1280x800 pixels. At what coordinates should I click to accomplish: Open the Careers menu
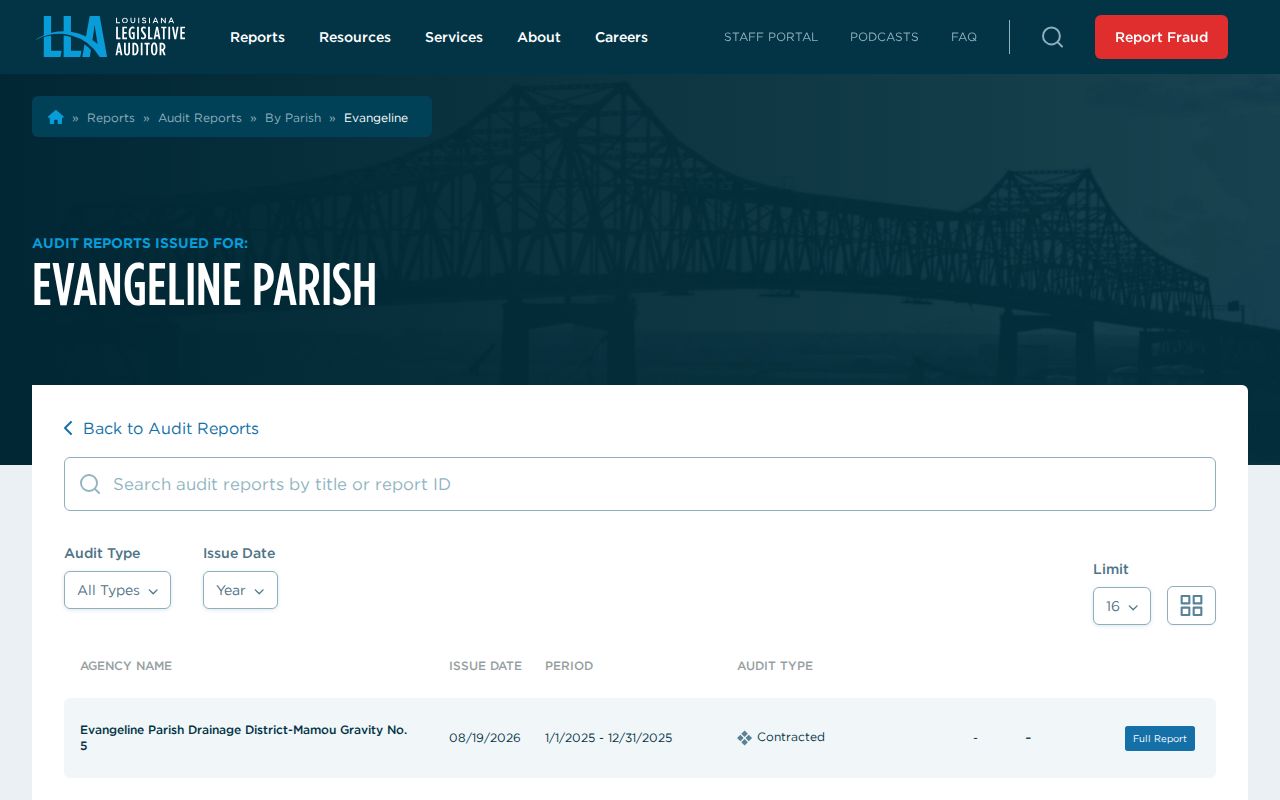coord(621,37)
